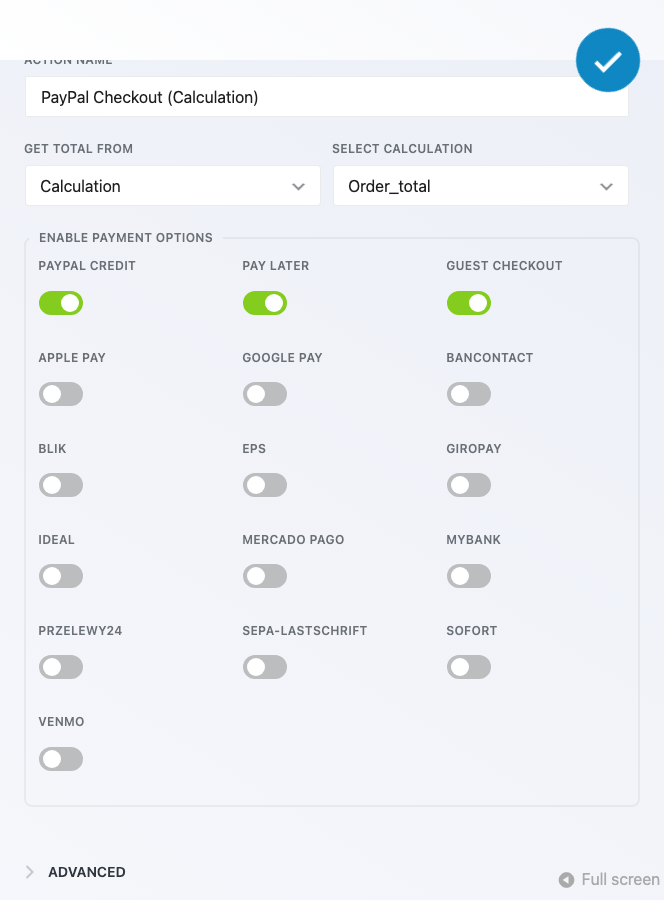Screen dimensions: 664x900
Task: Enable the MyBank switch
Action: click(x=469, y=576)
